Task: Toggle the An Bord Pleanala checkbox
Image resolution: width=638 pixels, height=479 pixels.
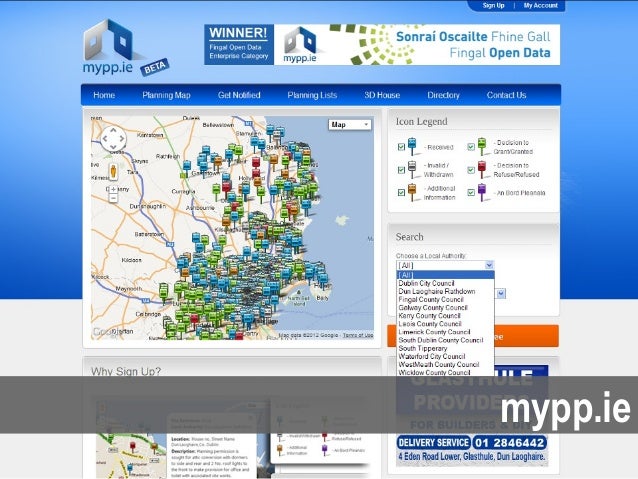Action: click(471, 192)
